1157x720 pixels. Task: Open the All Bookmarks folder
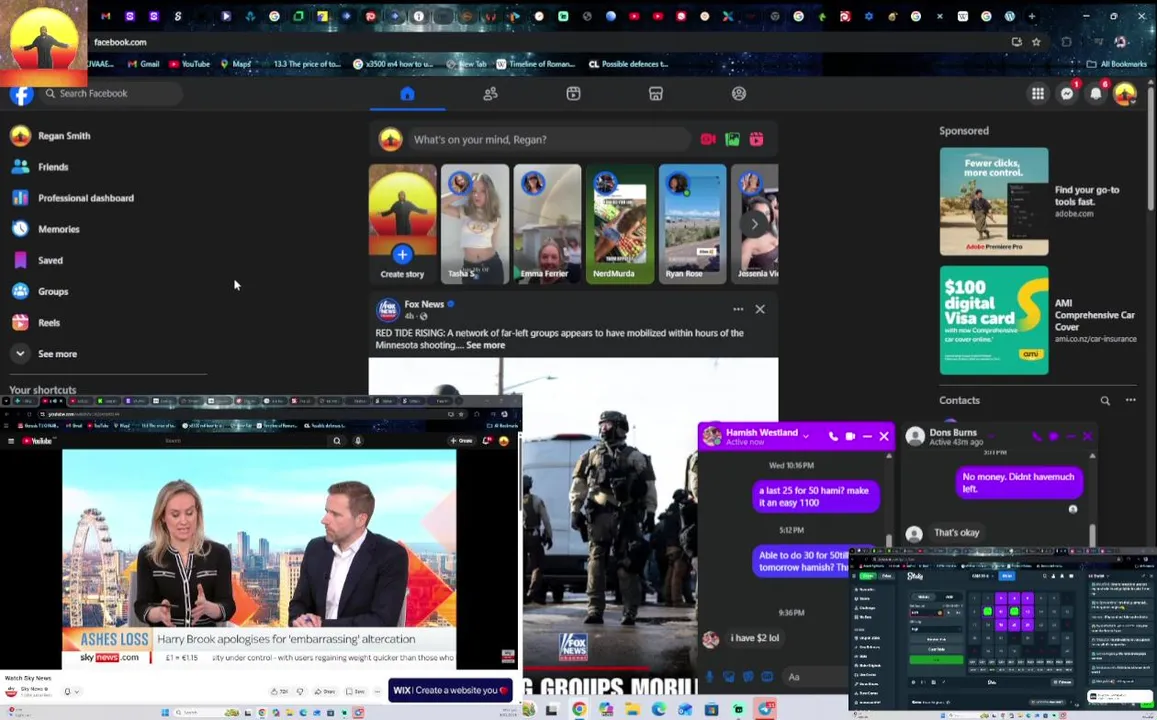point(1117,64)
